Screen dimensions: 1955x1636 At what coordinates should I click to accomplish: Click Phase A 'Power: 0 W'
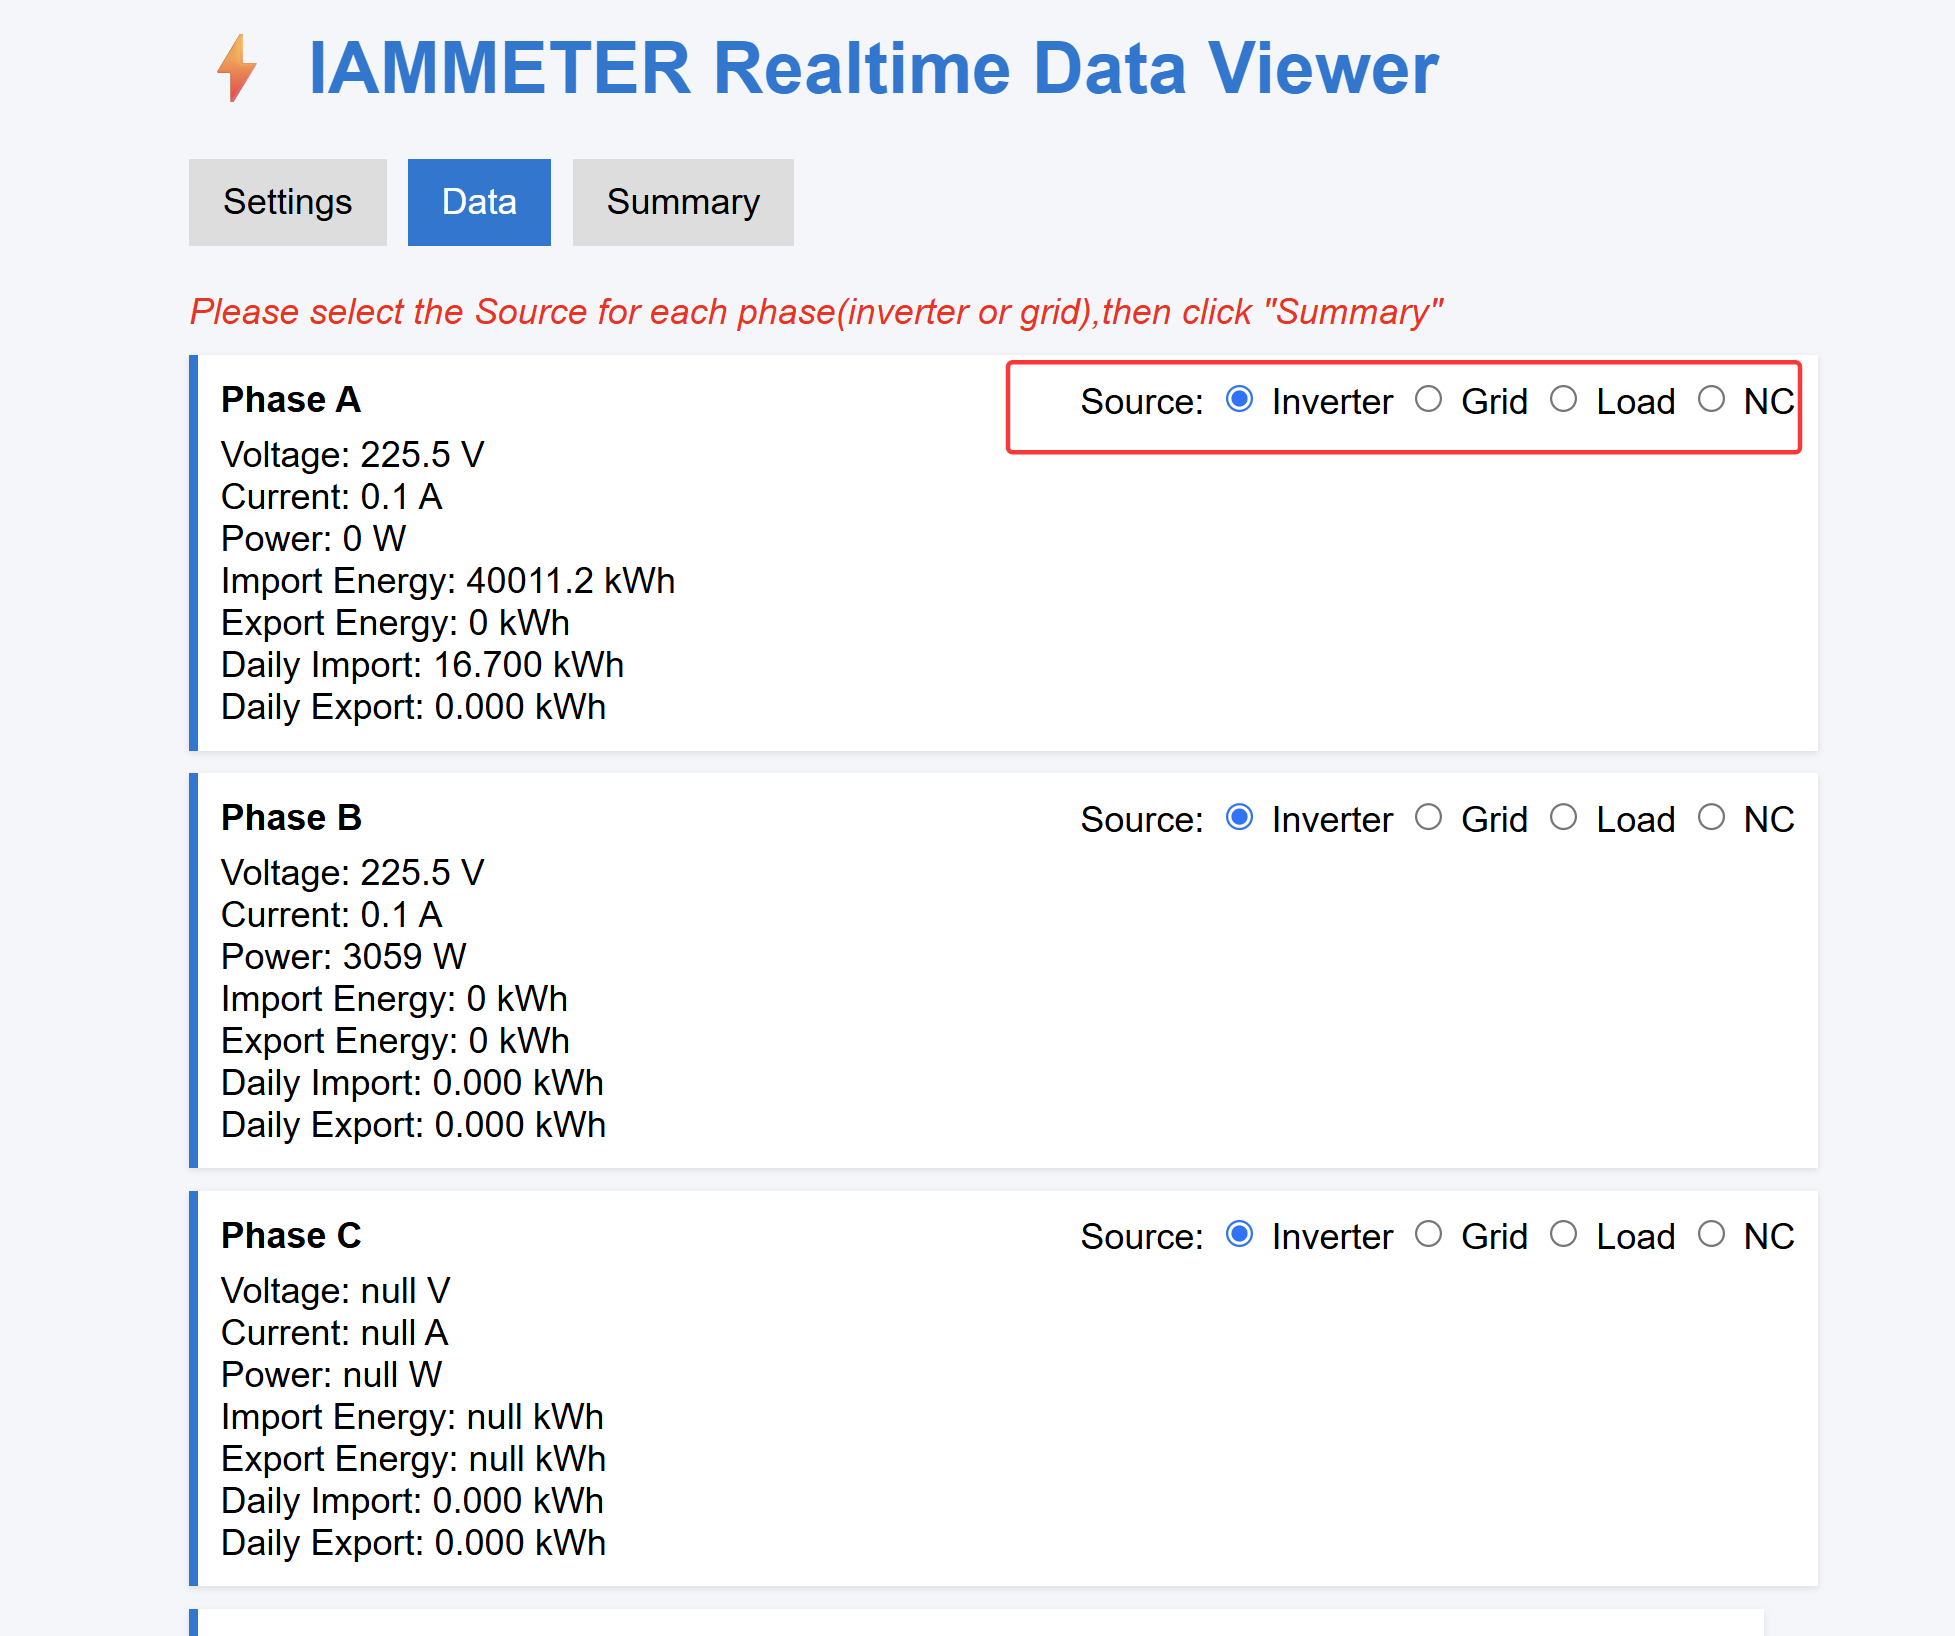point(313,539)
